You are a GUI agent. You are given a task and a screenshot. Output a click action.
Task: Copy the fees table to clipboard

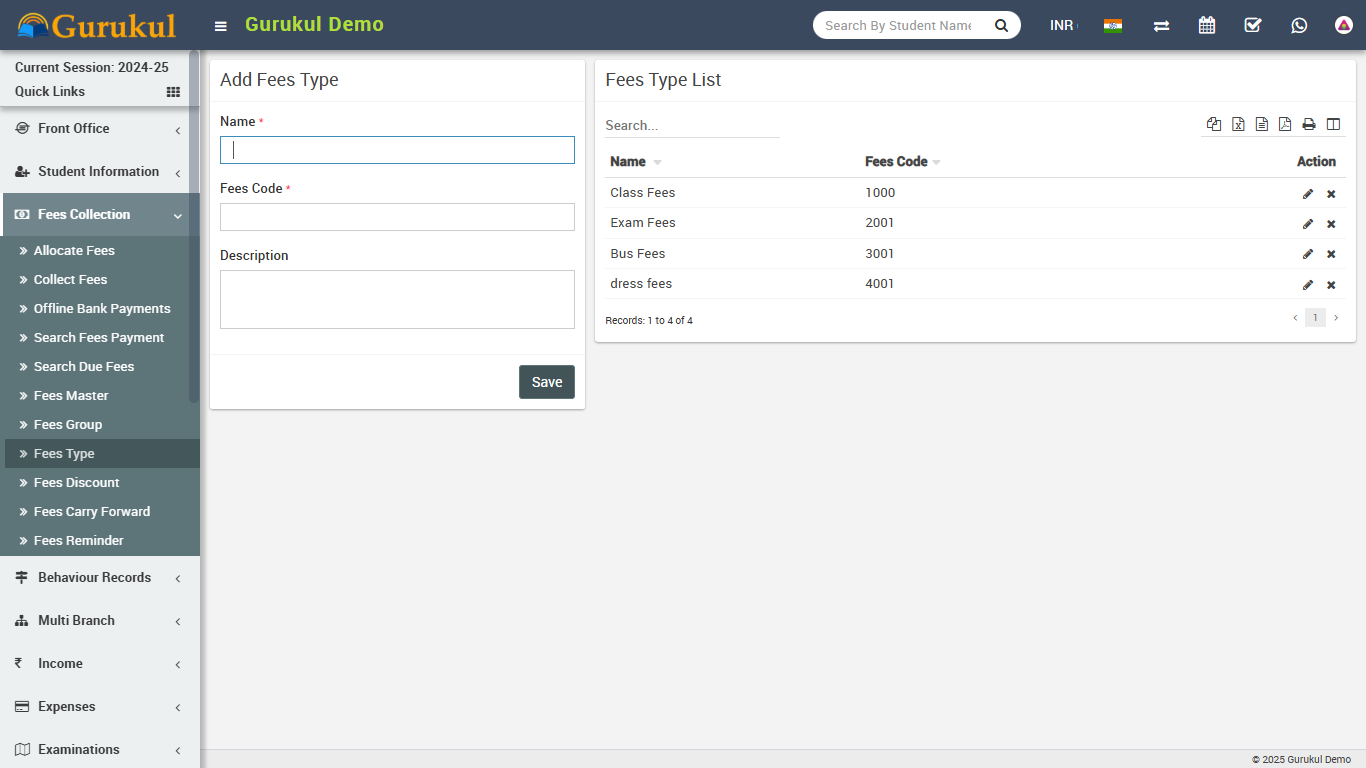point(1214,124)
